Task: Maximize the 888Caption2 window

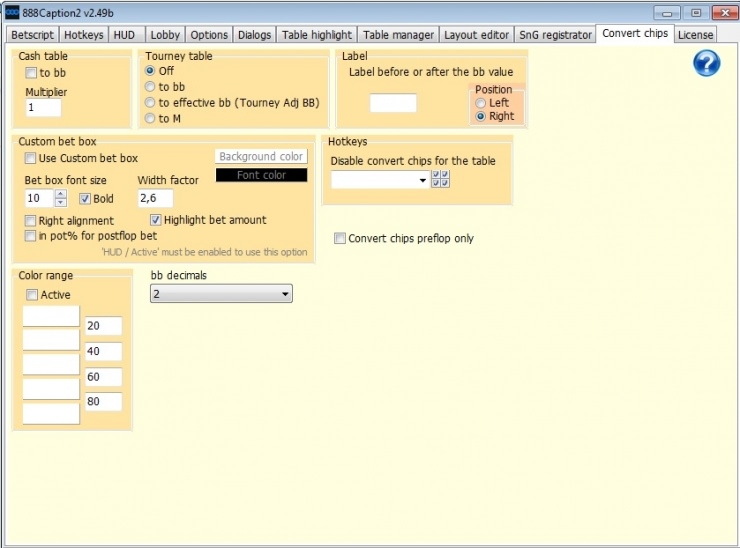Action: coord(696,13)
